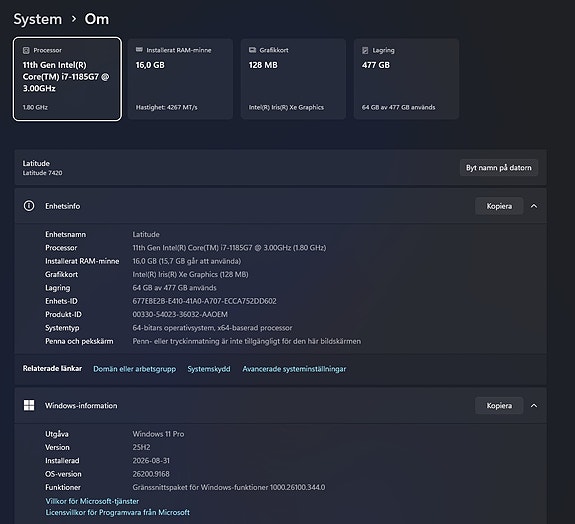This screenshot has width=575, height=524.
Task: Click the Grafikkort display icon
Action: pos(252,50)
